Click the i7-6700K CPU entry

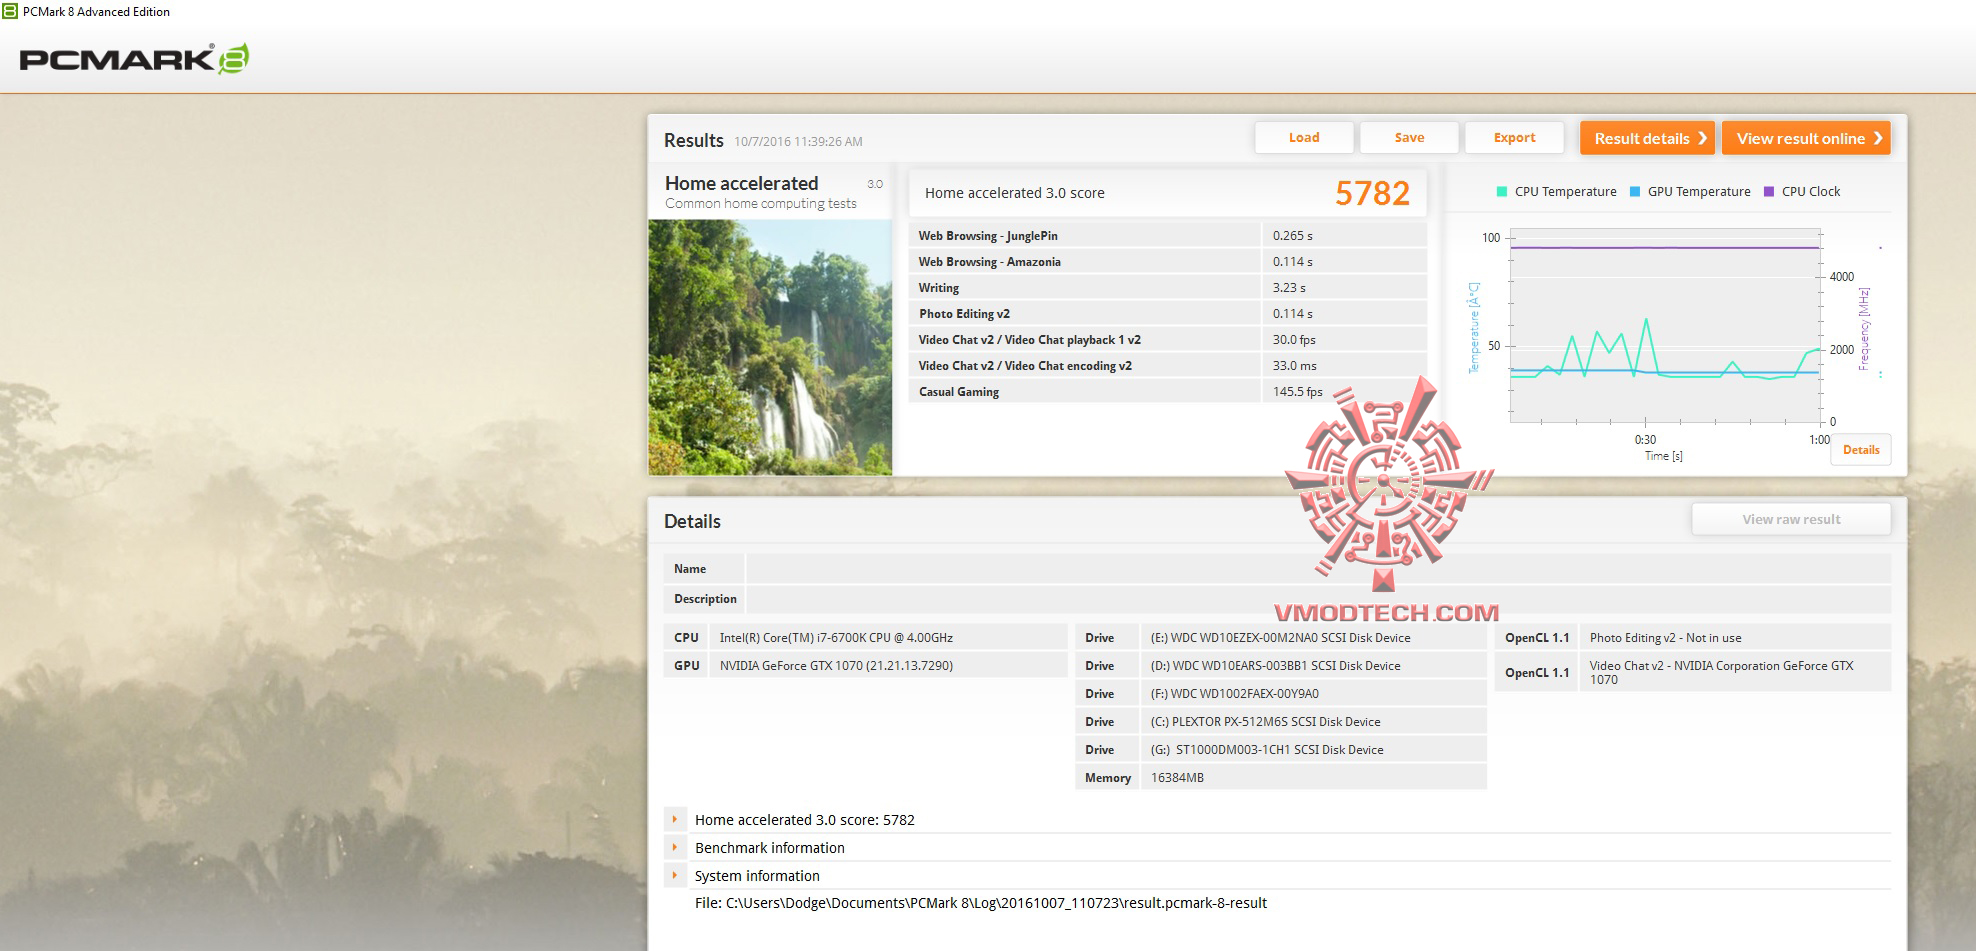[x=836, y=638]
